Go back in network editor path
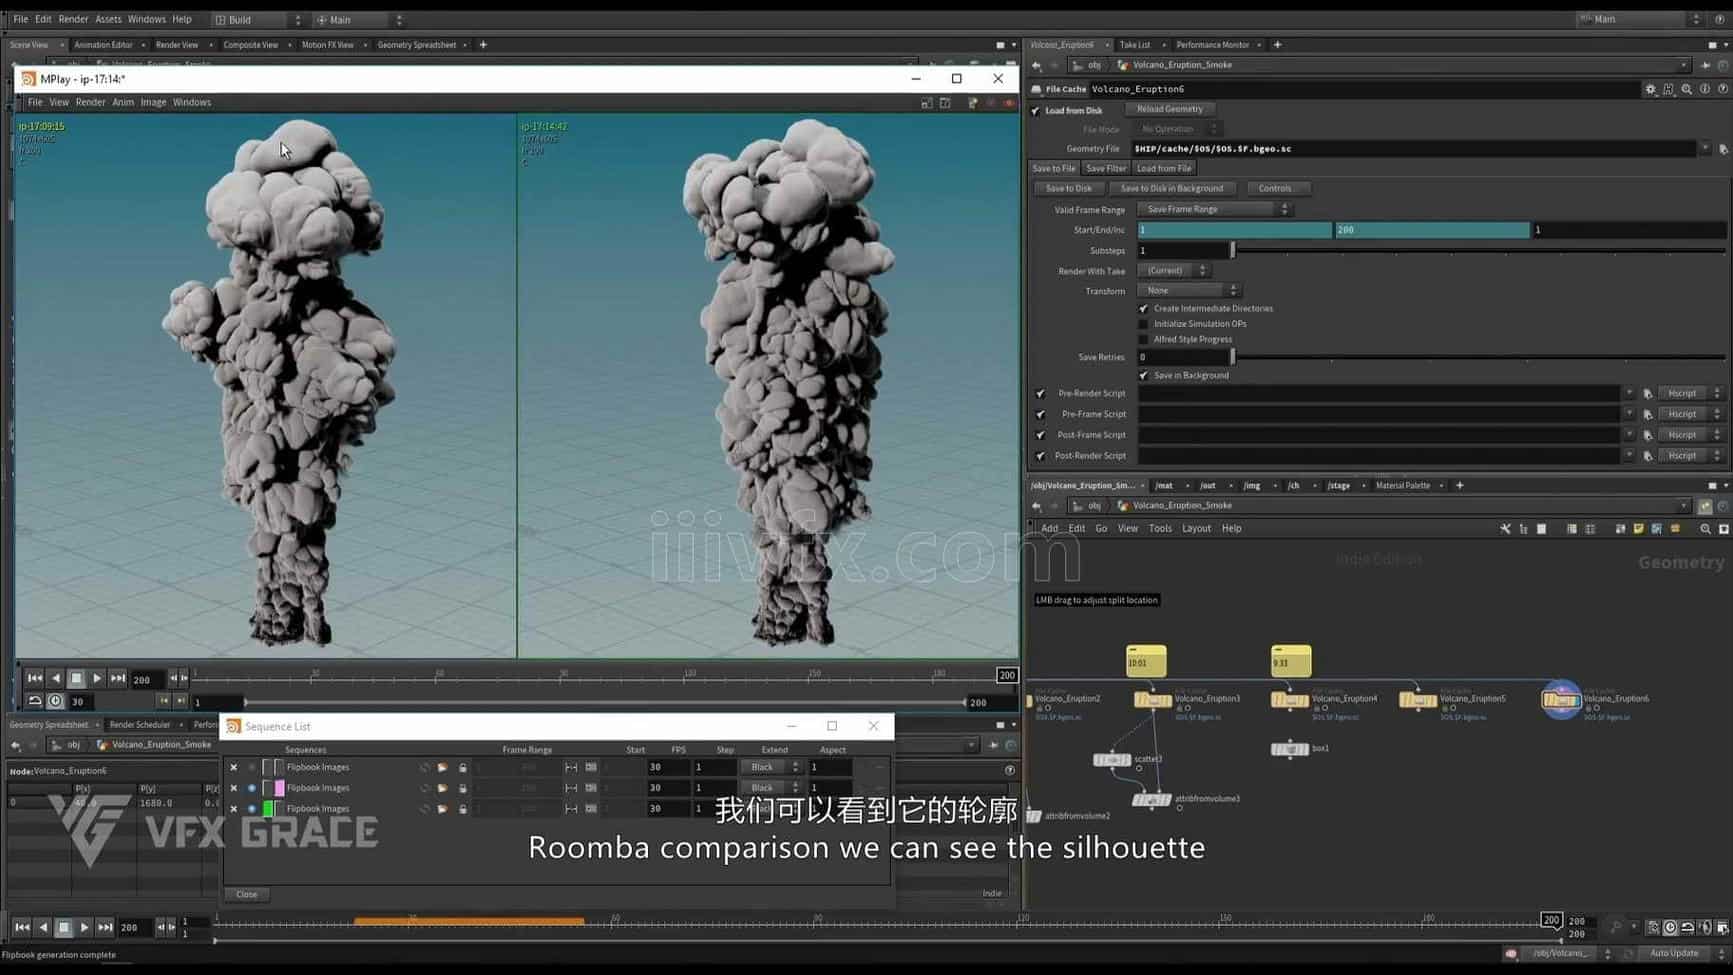The height and width of the screenshot is (975, 1733). click(x=1037, y=506)
